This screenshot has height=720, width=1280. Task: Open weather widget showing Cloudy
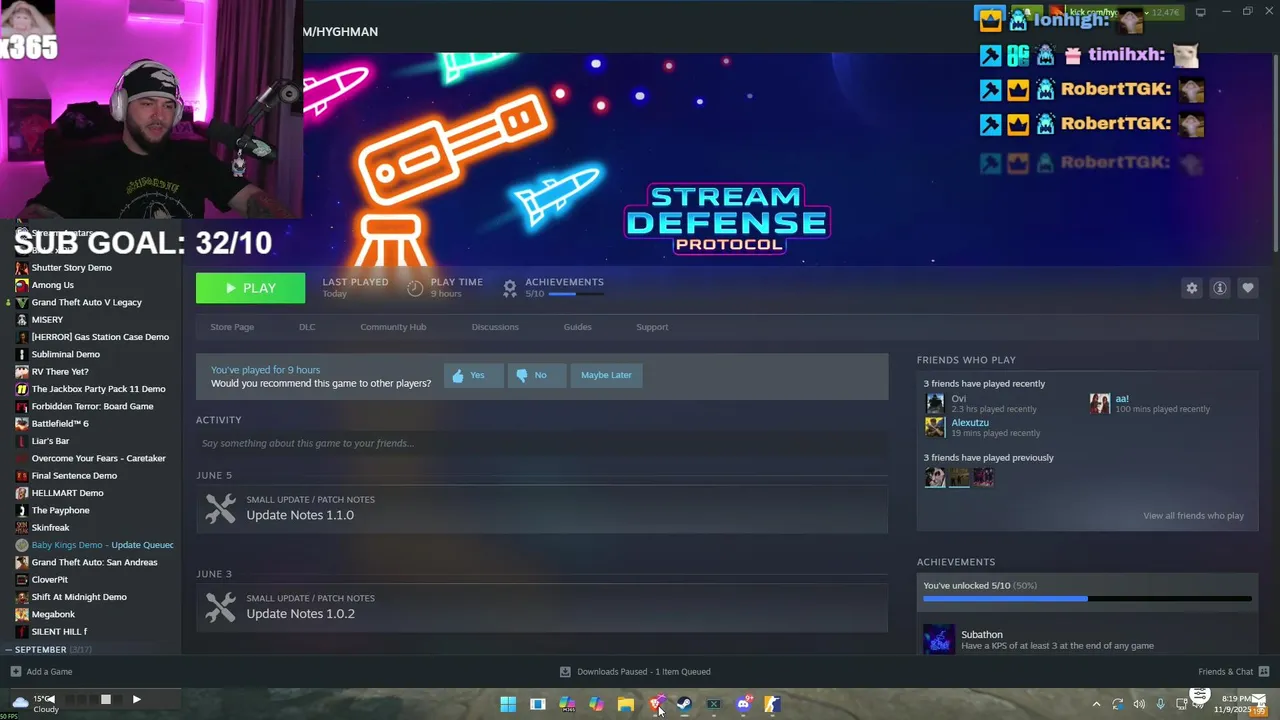tap(36, 704)
